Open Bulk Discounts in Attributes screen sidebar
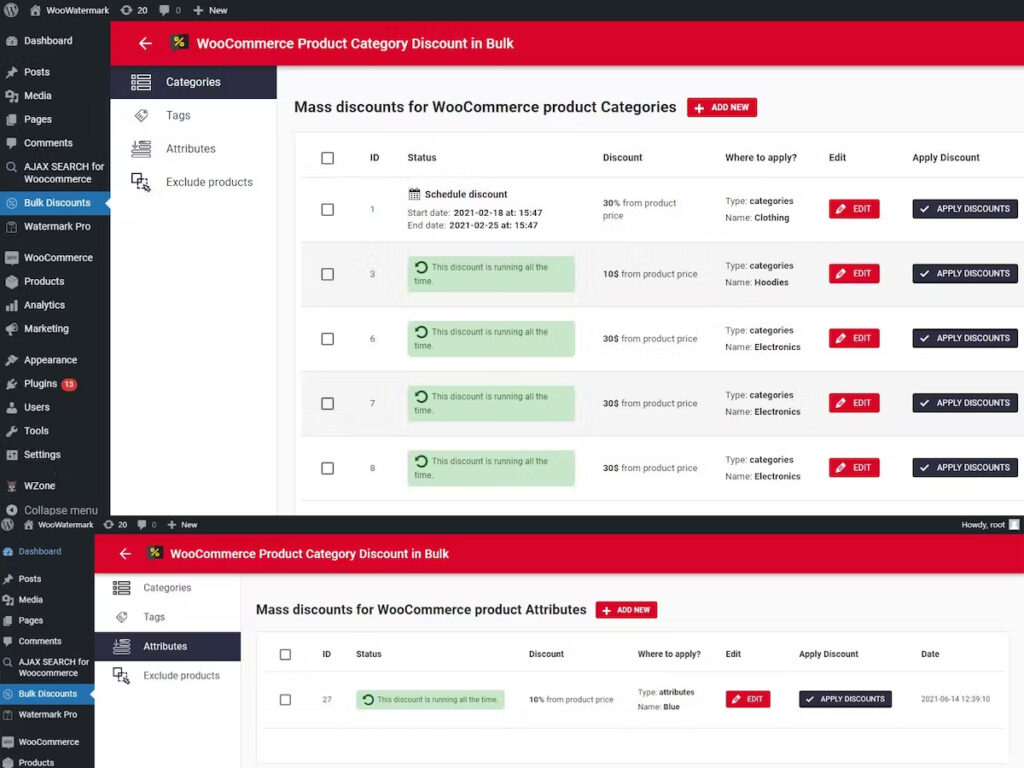The height and width of the screenshot is (768, 1024). coord(47,694)
